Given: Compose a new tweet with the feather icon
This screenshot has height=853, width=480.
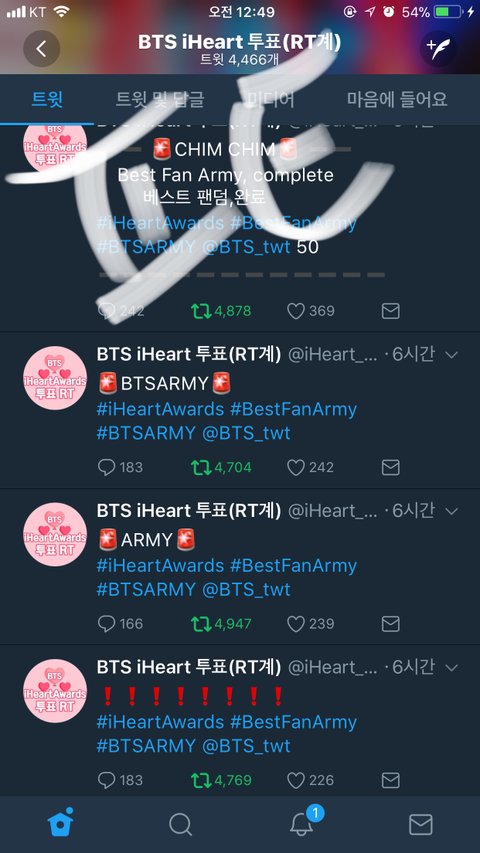Looking at the screenshot, I should 438,49.
